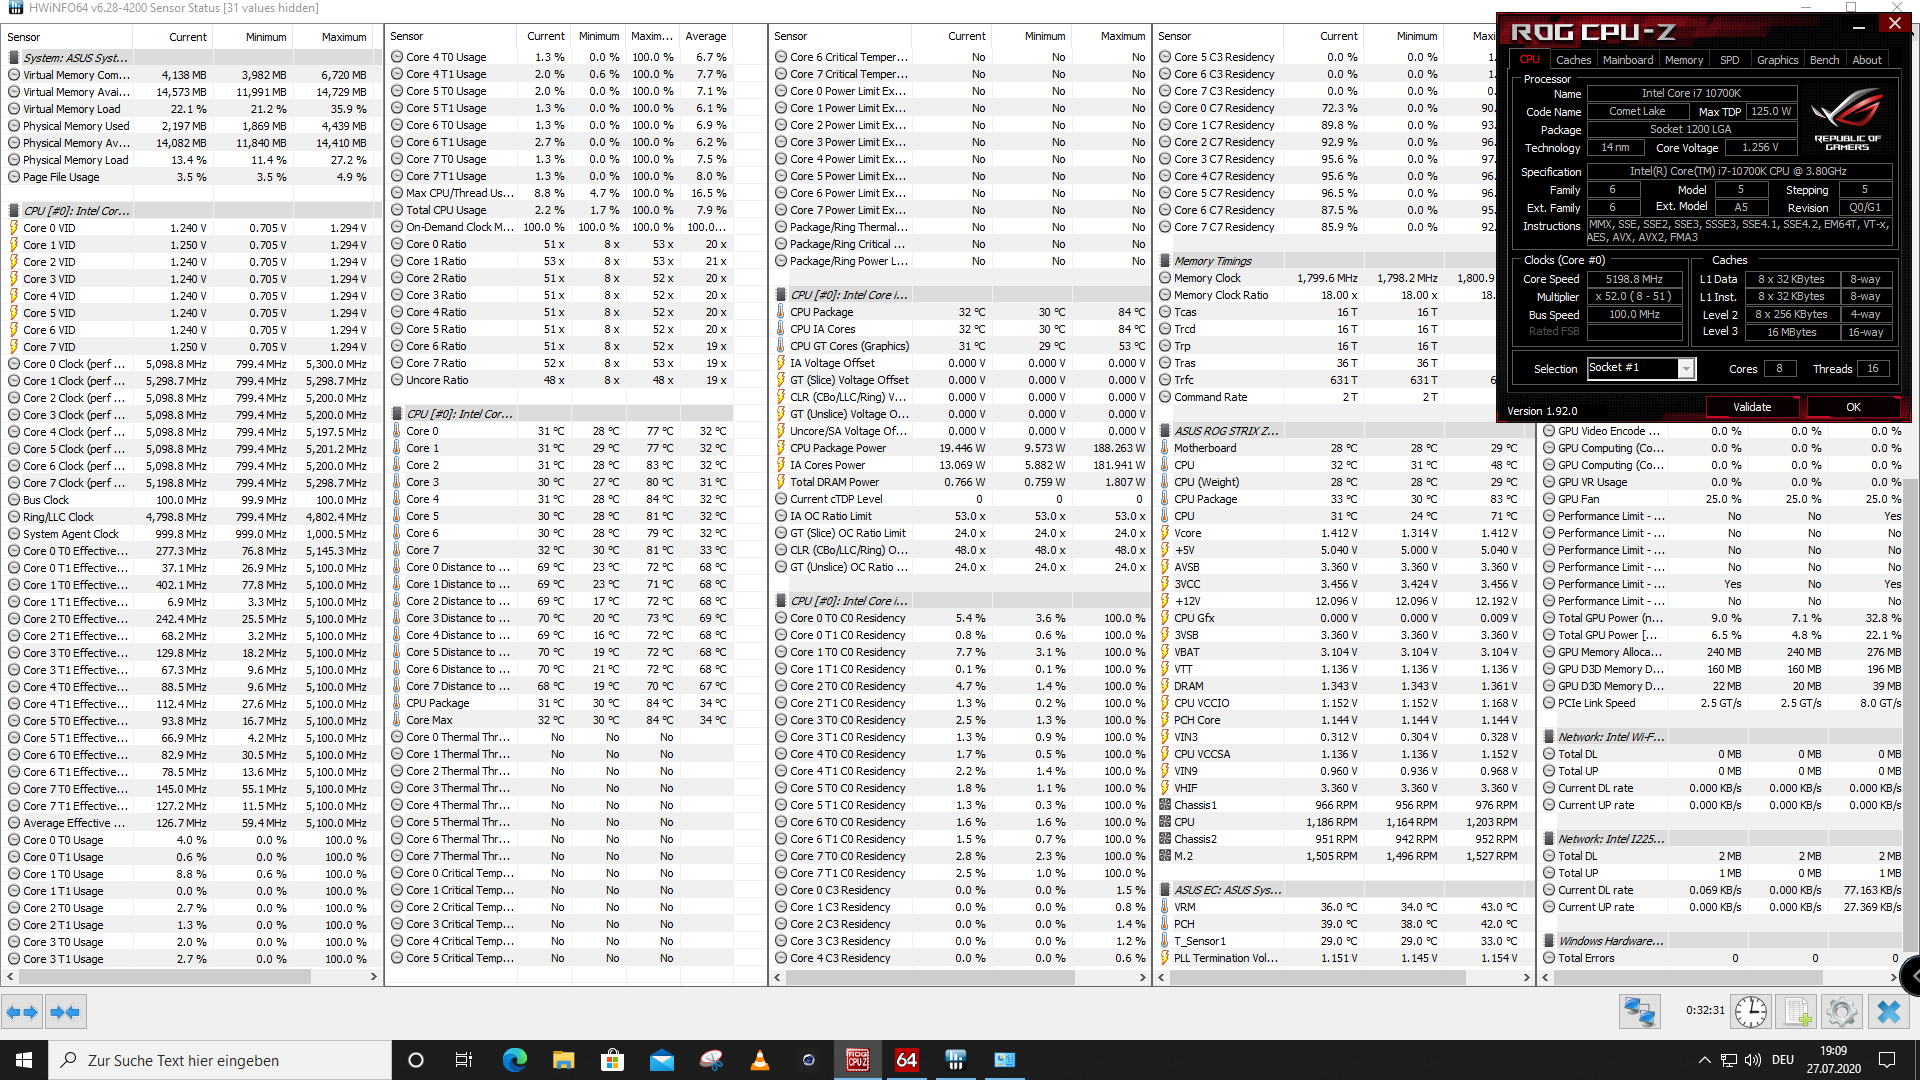Select the 'System: ASUS Syst...' group header
This screenshot has width=1920, height=1080.
[x=189, y=58]
